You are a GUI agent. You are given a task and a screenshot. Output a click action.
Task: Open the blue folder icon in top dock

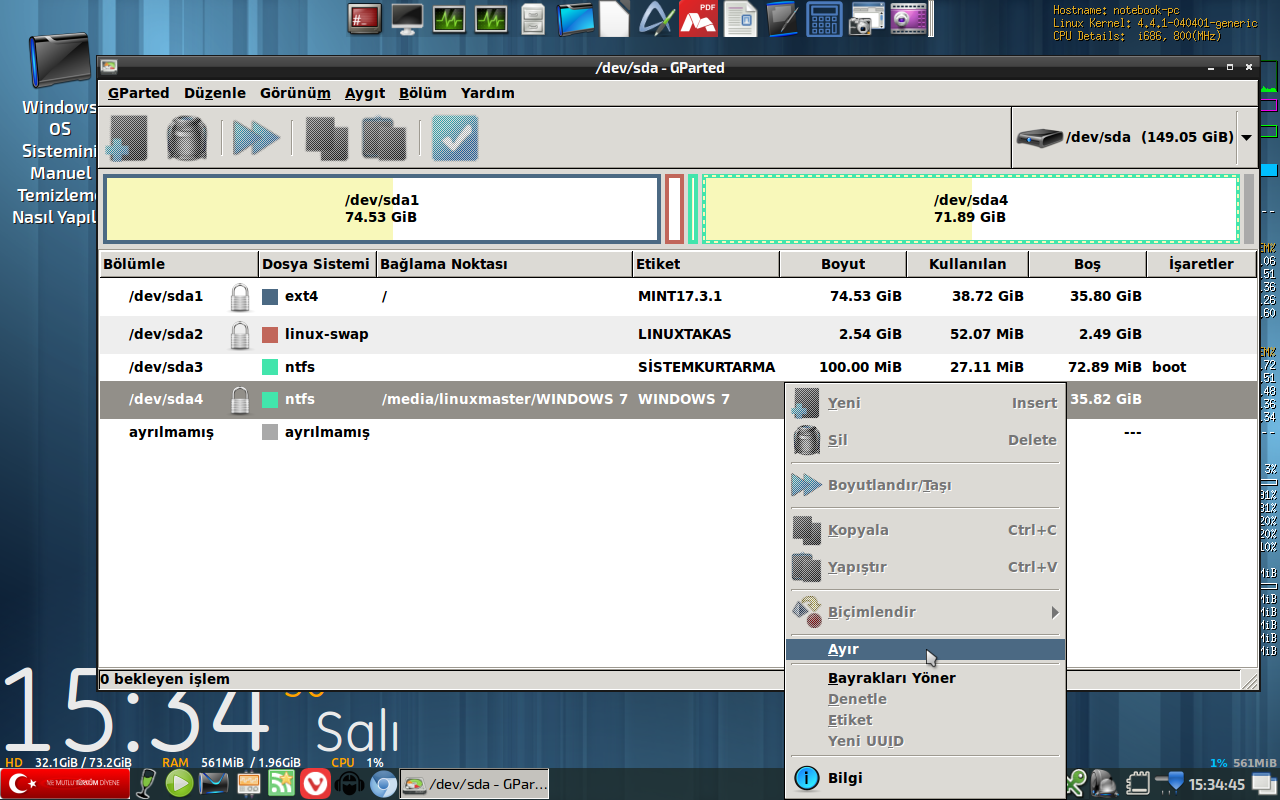(576, 18)
